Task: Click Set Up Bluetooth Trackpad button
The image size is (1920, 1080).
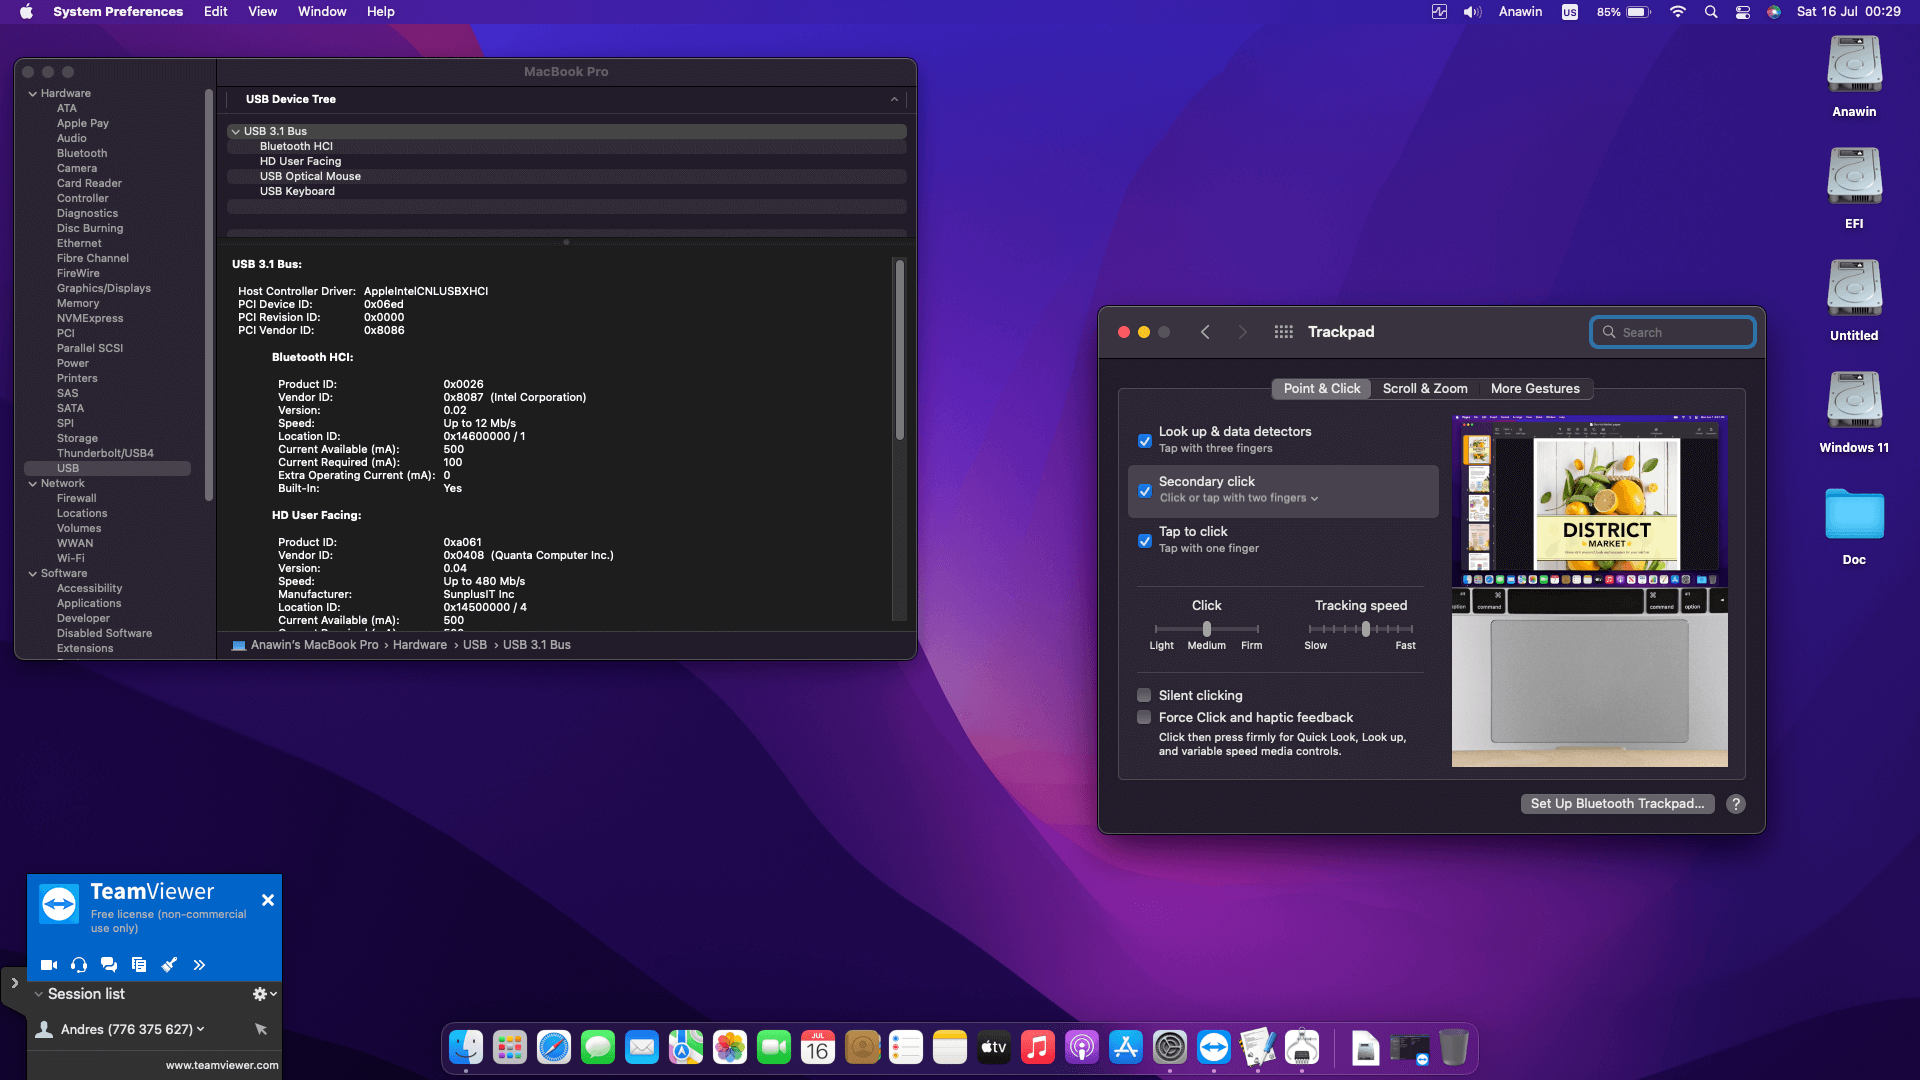Action: [x=1617, y=804]
